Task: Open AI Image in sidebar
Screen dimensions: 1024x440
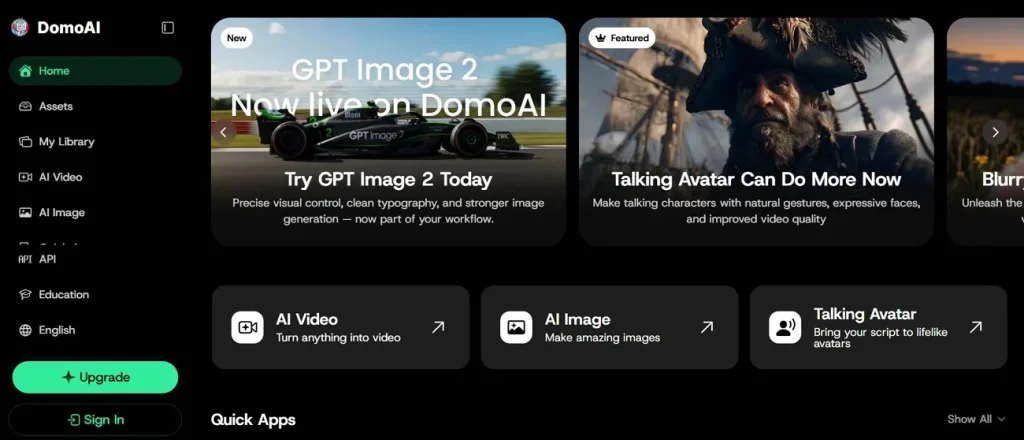Action: 95,212
